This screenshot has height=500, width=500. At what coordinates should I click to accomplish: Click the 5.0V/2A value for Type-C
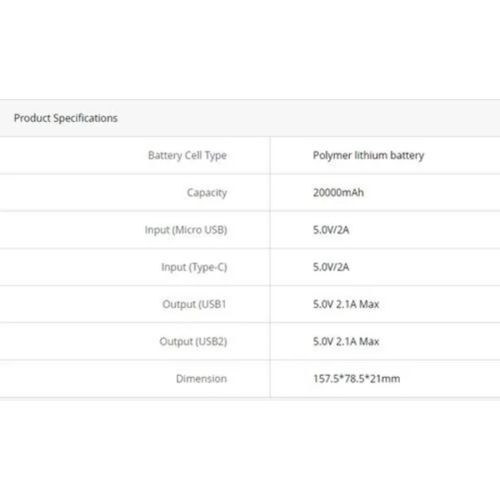coord(331,267)
